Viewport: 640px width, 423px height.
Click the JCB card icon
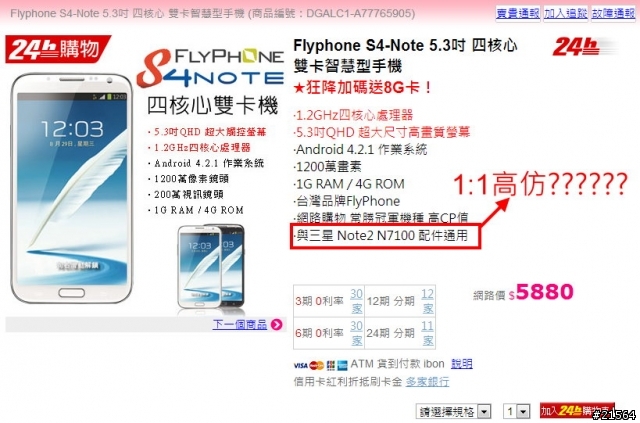(x=331, y=365)
